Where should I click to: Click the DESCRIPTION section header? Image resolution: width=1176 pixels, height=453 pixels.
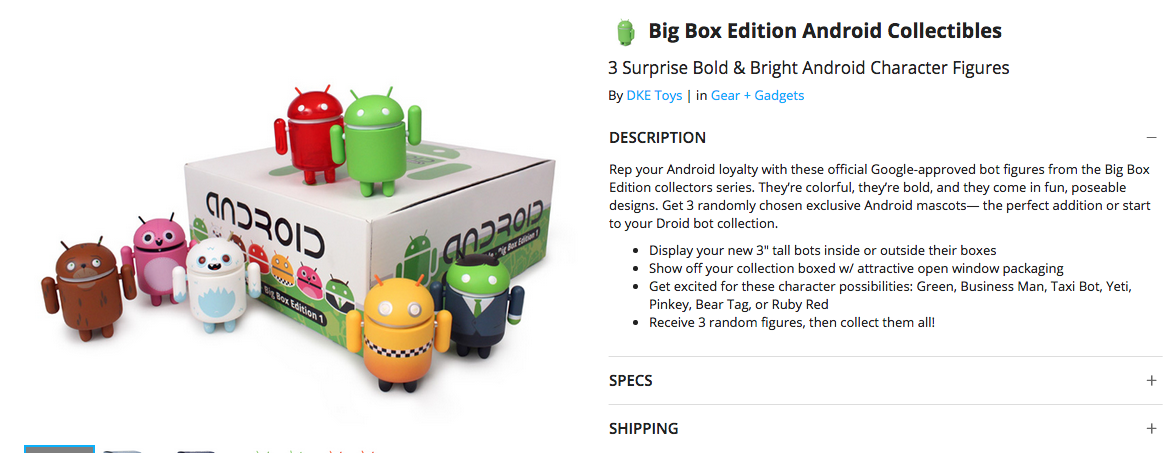pyautogui.click(x=658, y=137)
